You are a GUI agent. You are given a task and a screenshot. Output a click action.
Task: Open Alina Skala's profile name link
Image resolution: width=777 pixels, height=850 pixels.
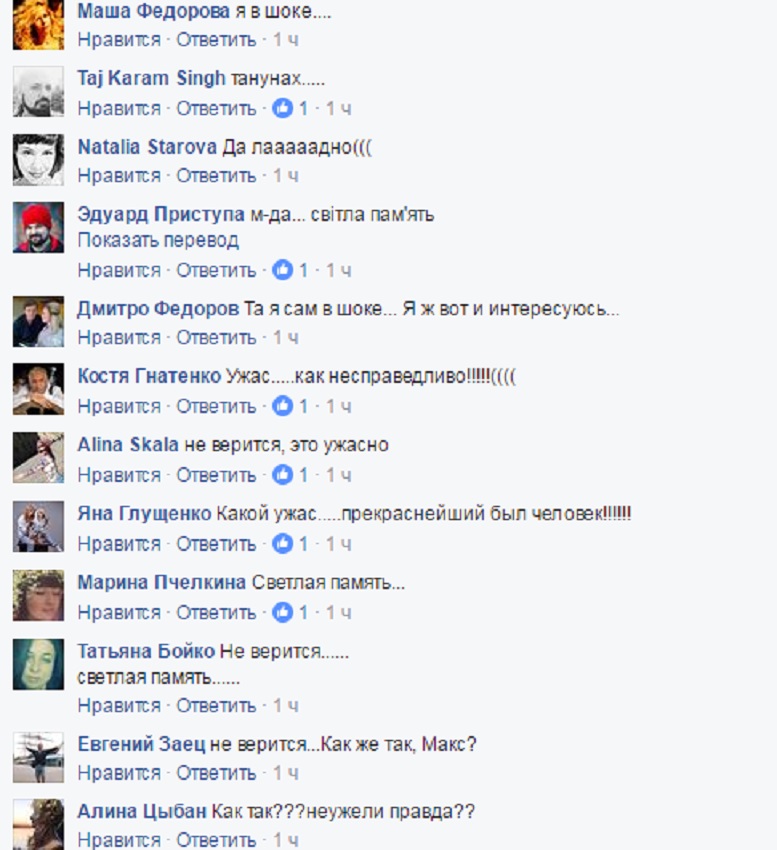click(x=128, y=445)
